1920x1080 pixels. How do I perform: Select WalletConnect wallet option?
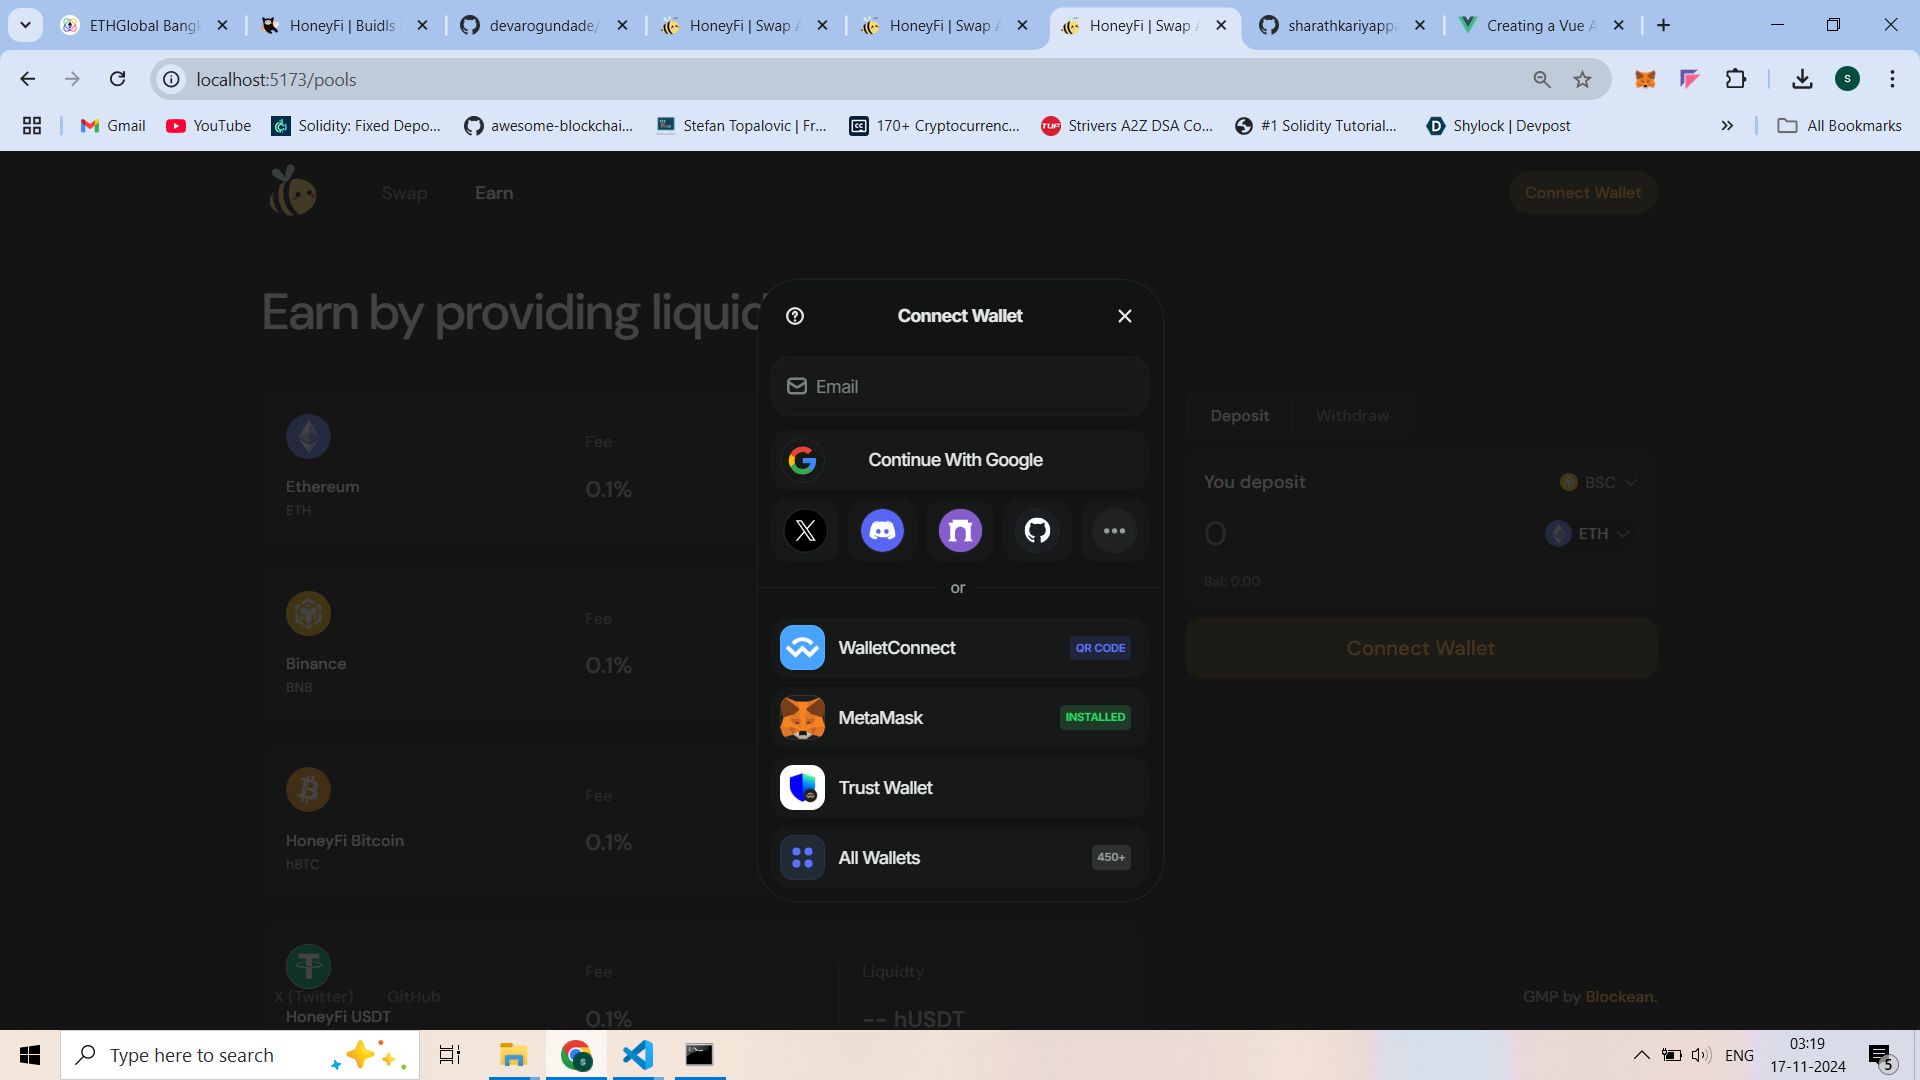point(959,648)
